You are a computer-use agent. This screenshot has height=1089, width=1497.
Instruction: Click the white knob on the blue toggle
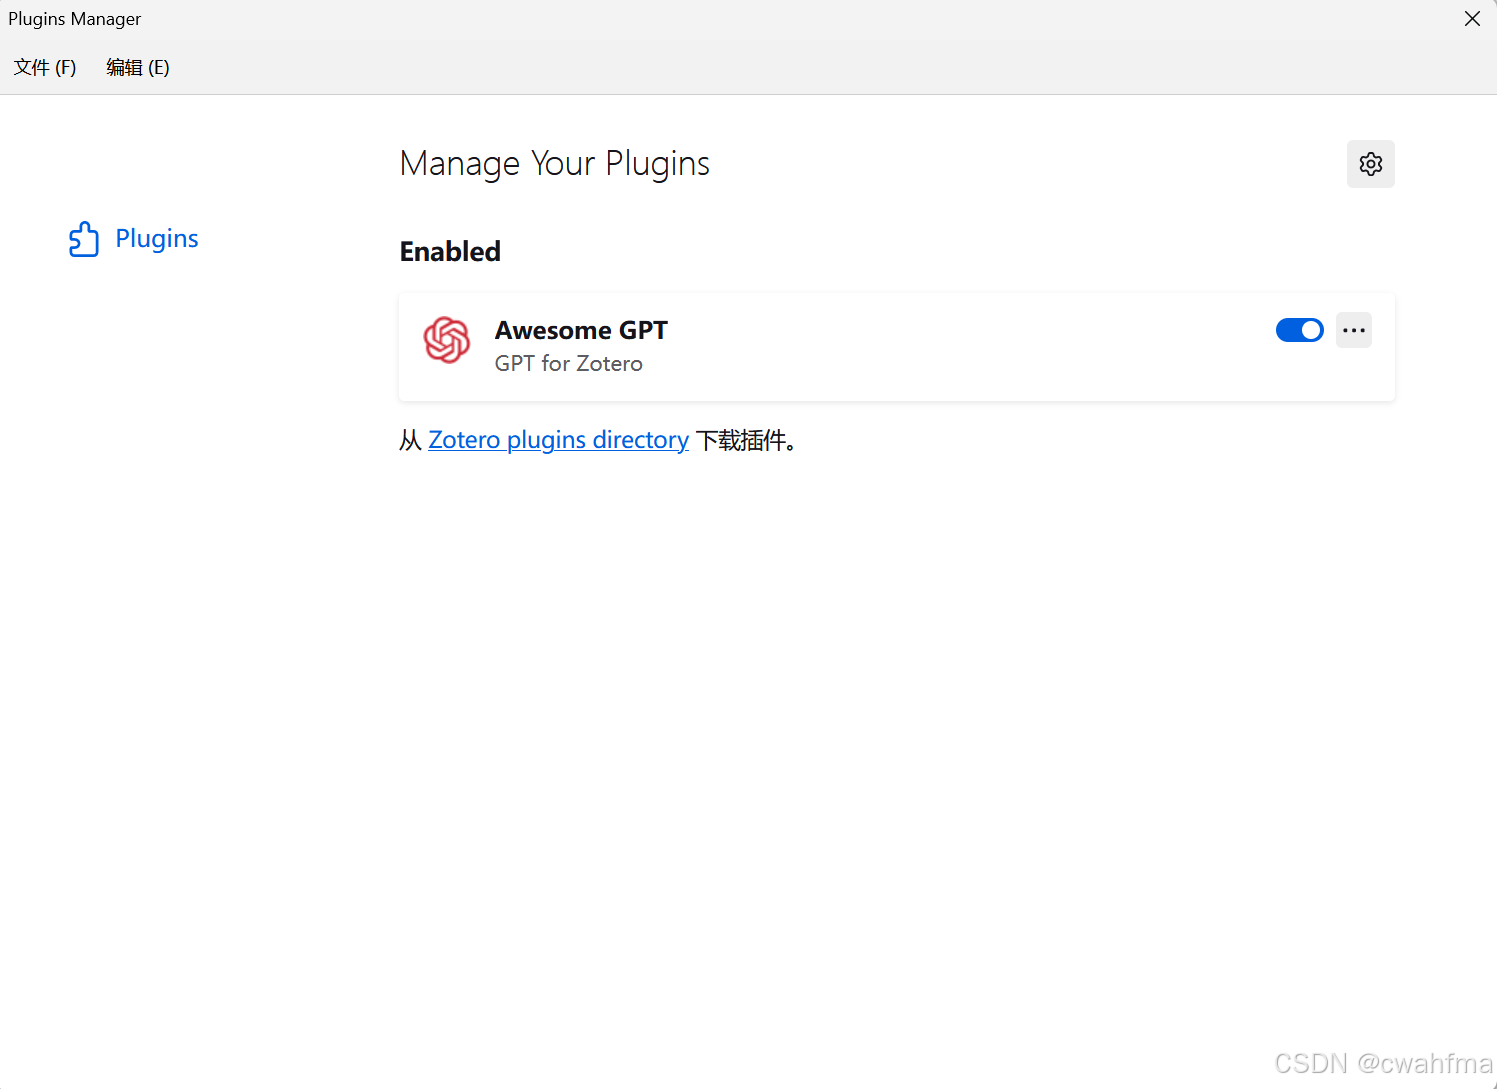(x=1310, y=330)
